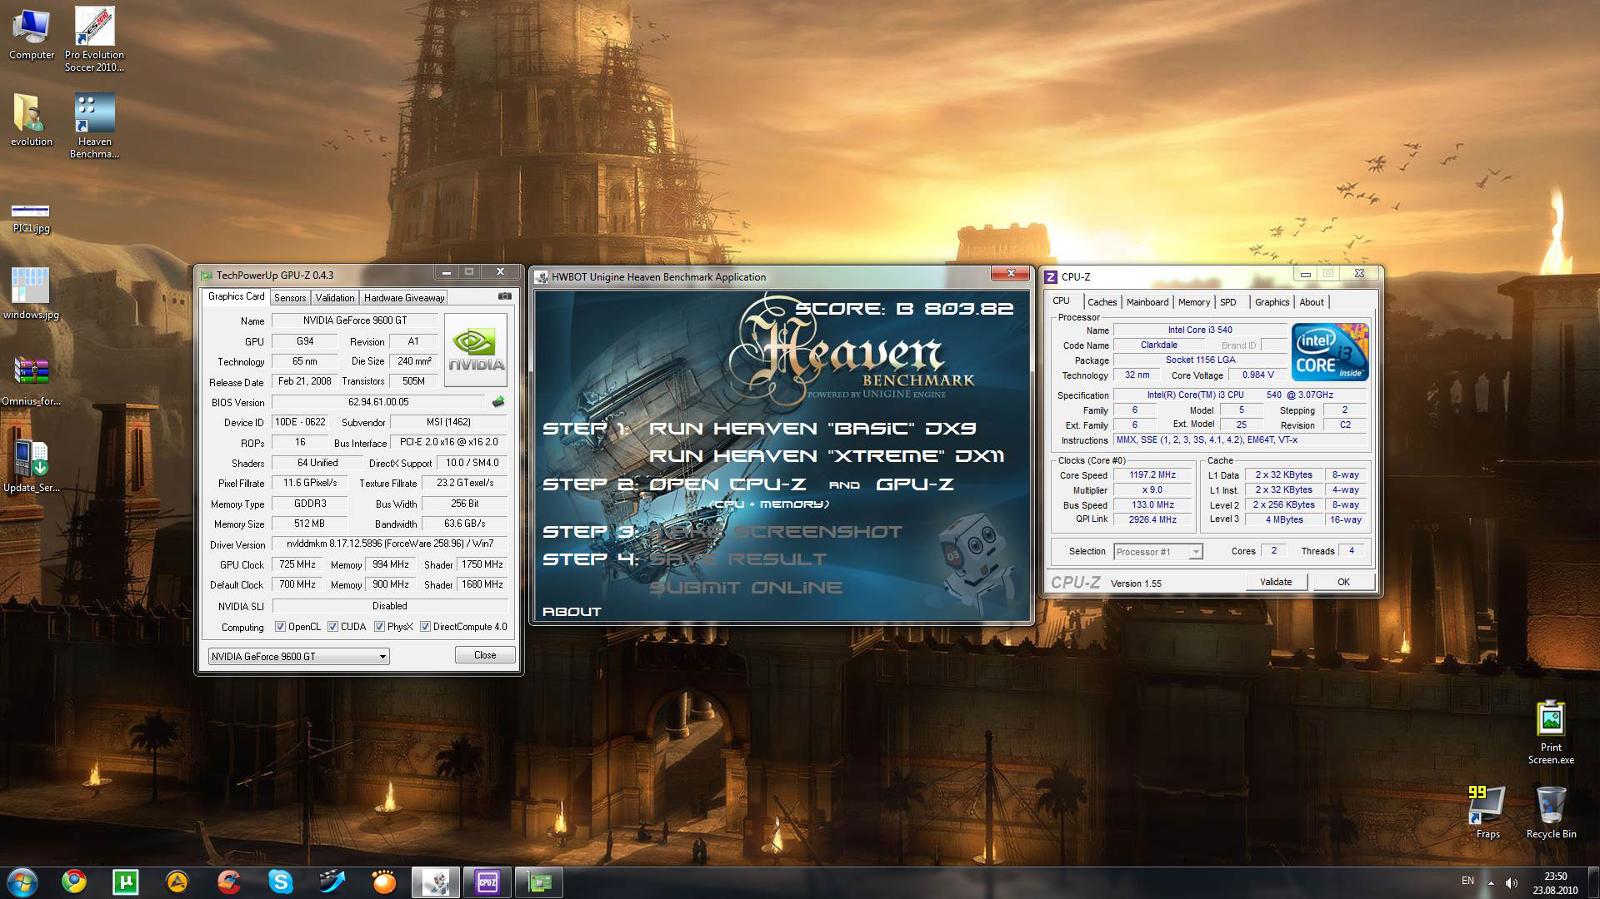Show hidden tray icons arrow
The height and width of the screenshot is (899, 1600).
point(1490,883)
